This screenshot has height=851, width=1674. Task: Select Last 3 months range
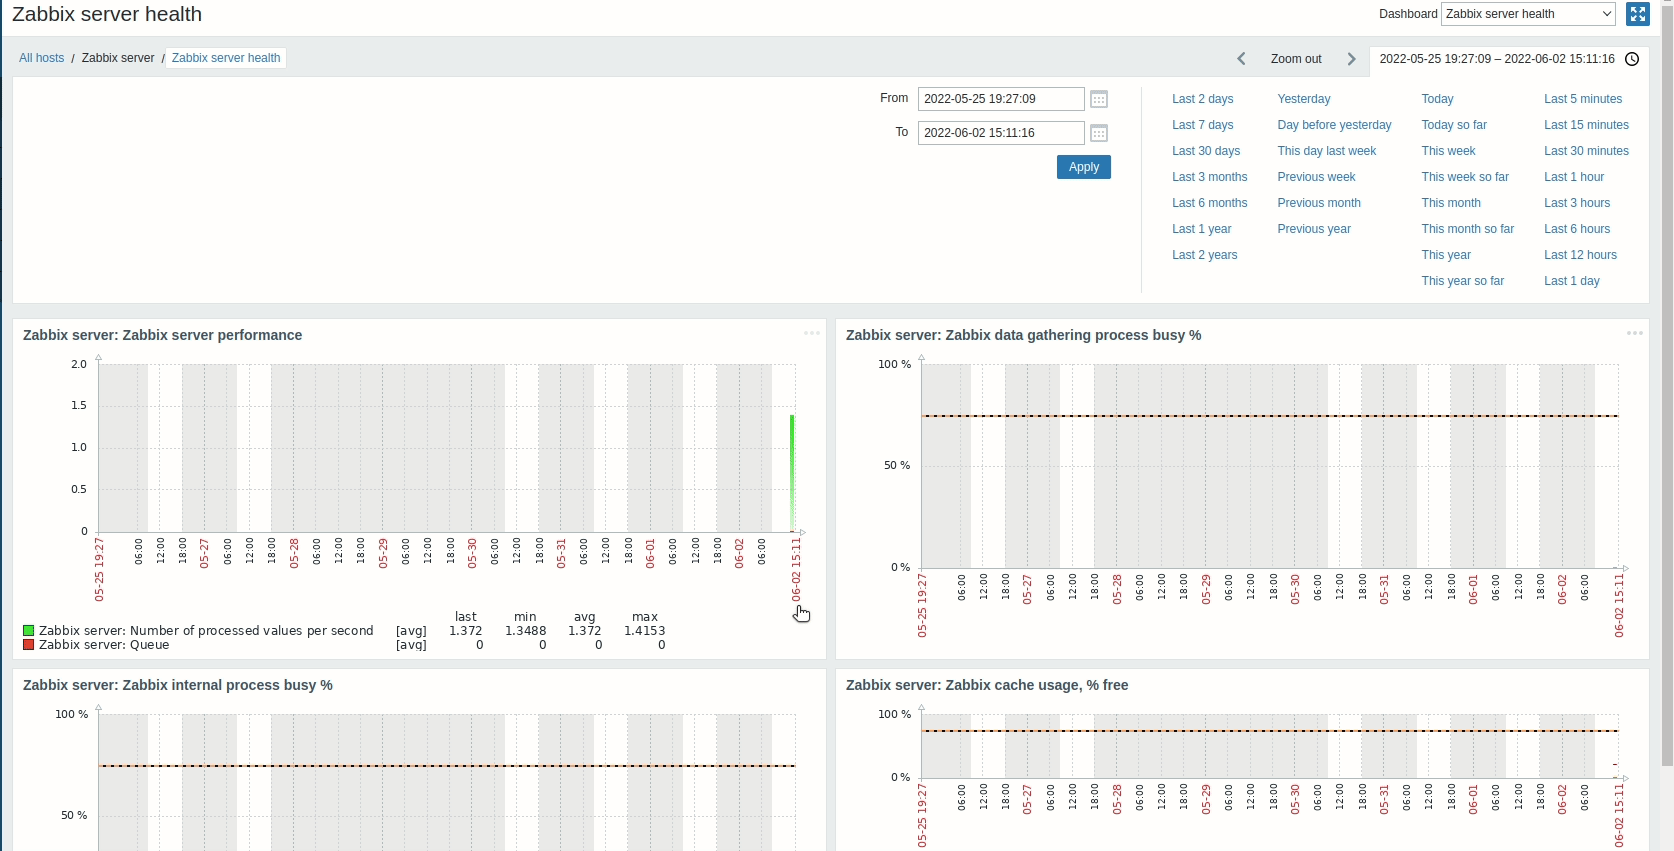click(x=1210, y=177)
